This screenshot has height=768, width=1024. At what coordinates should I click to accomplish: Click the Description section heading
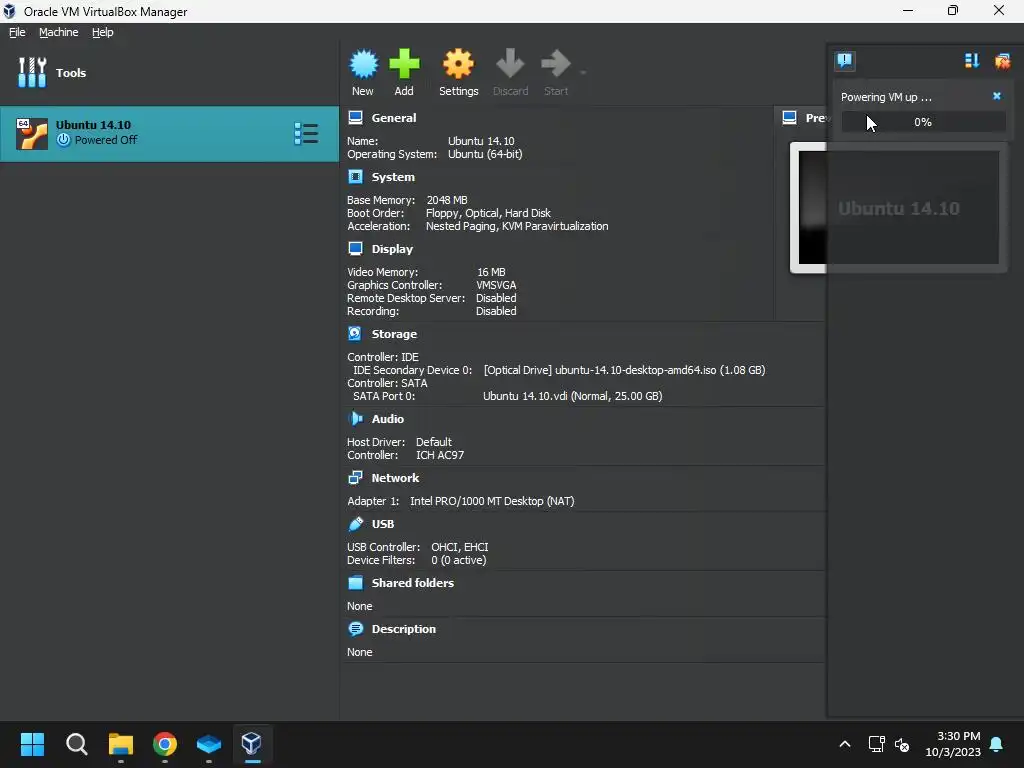click(404, 629)
